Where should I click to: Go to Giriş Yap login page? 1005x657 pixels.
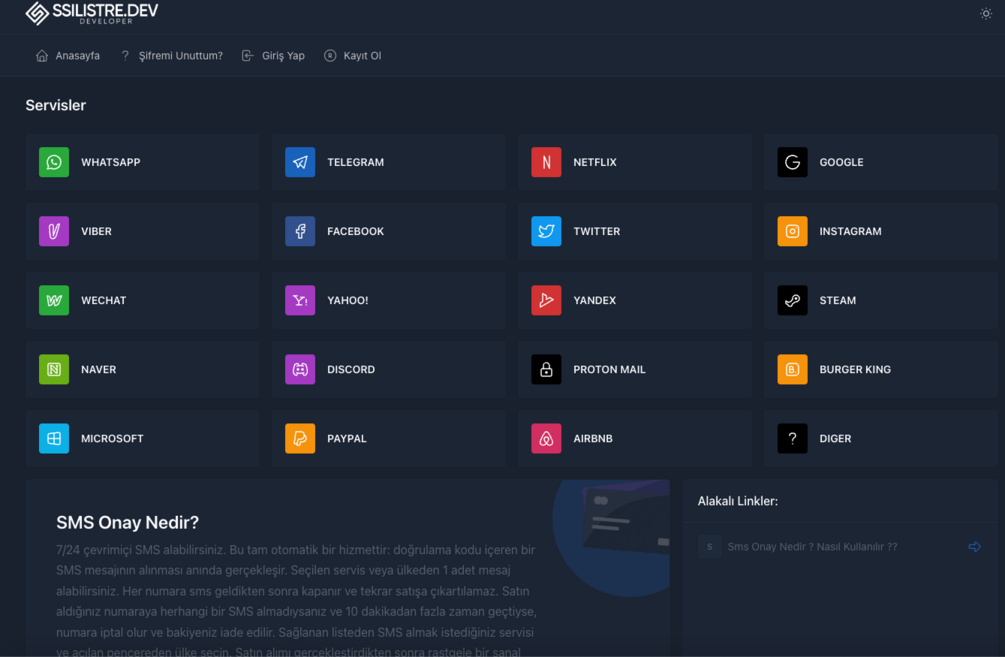[x=273, y=56]
